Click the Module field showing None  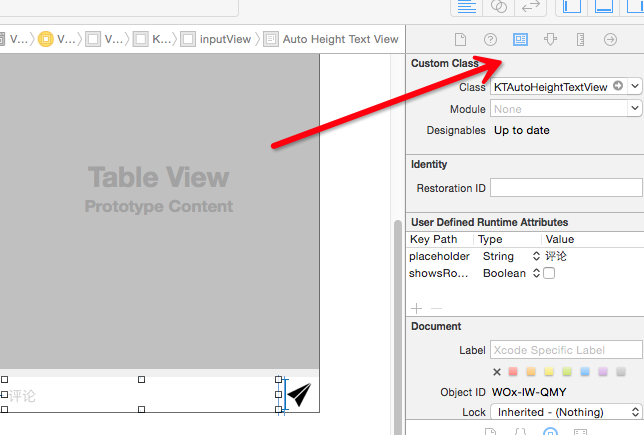[559, 109]
